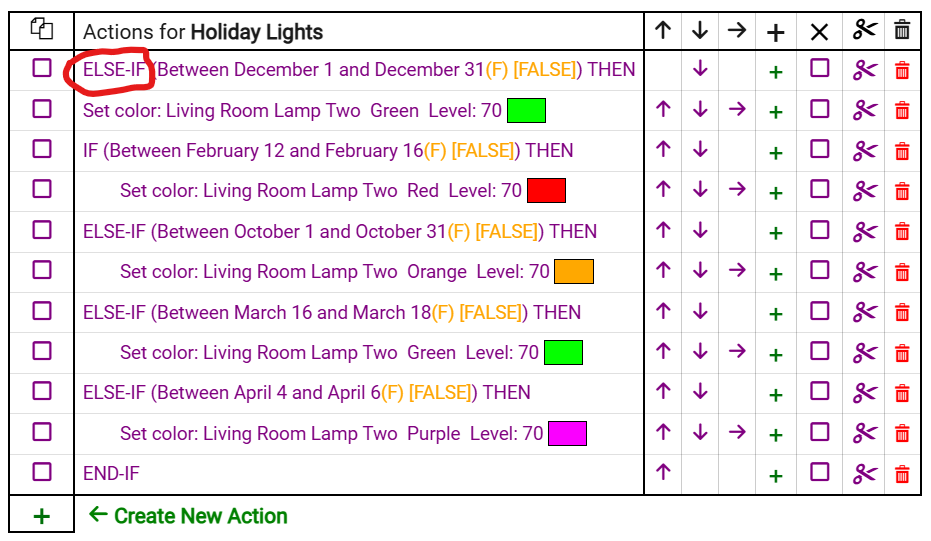Image resolution: width=931 pixels, height=541 pixels.
Task: Delete the Purple set color action
Action: coord(902,434)
